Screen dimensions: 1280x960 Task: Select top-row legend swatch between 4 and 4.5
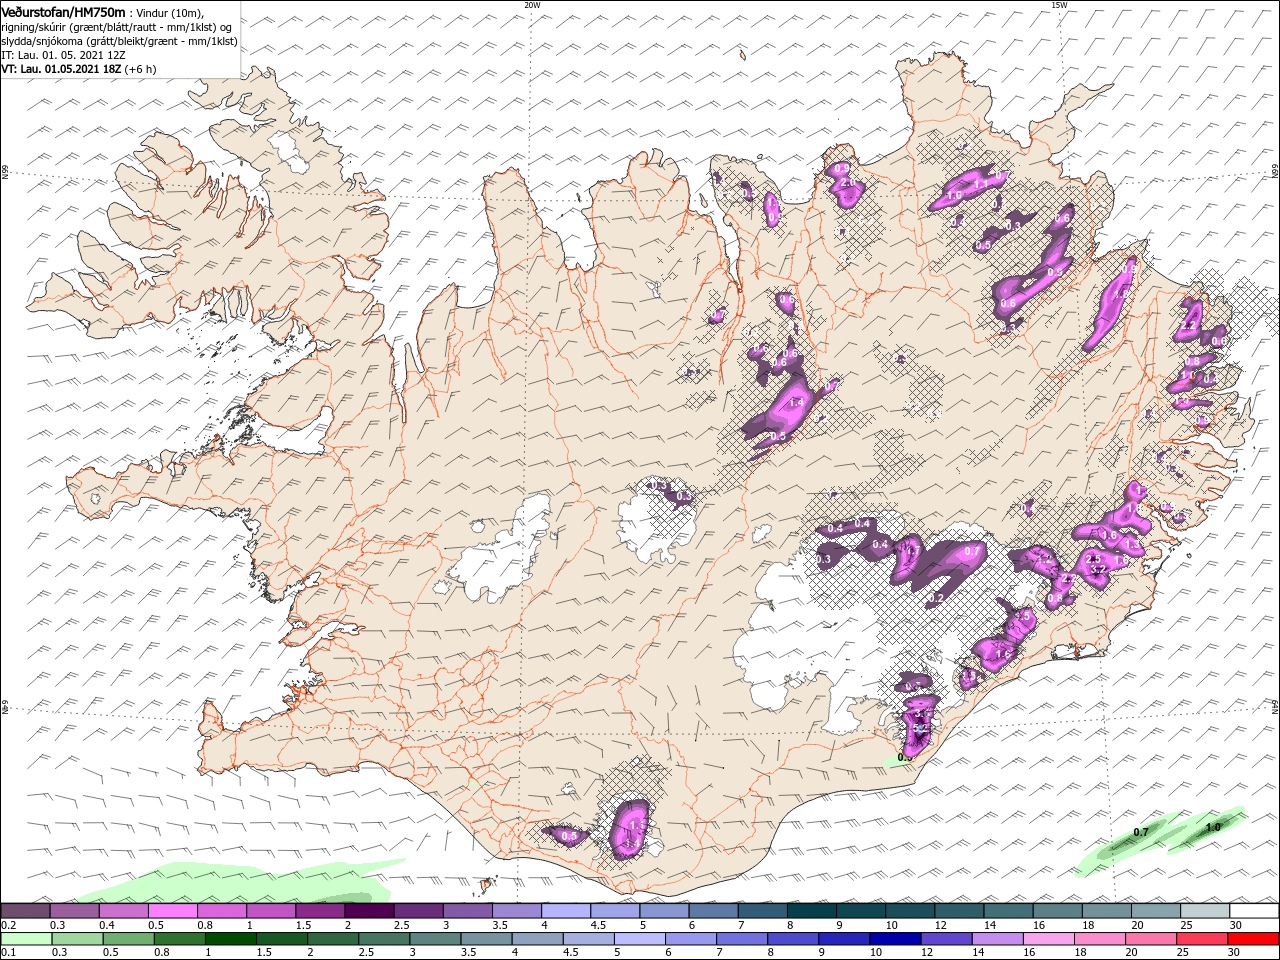565,911
